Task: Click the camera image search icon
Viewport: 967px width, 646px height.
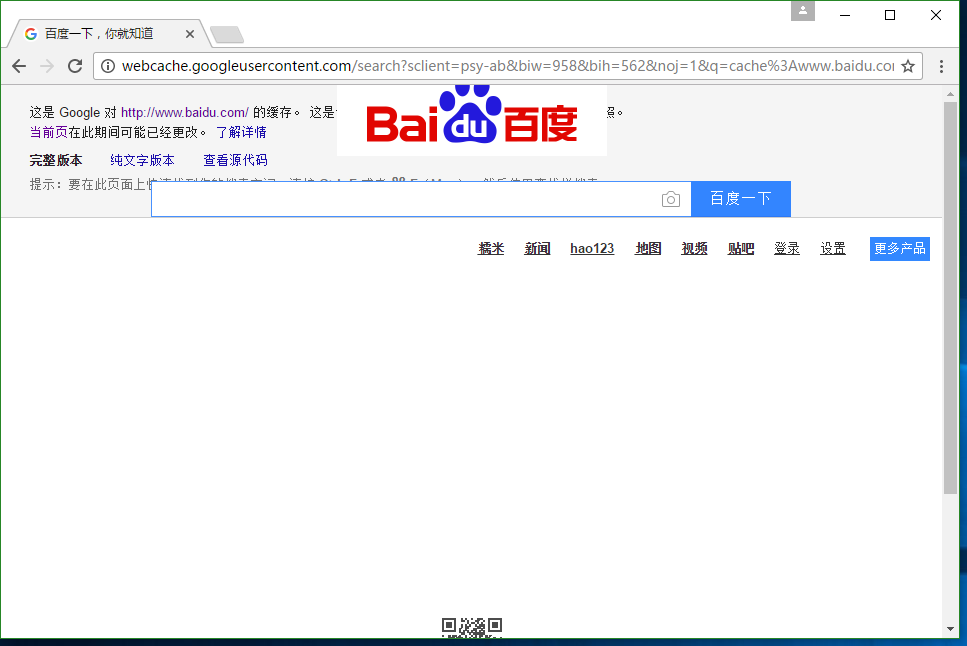Action: [x=671, y=199]
